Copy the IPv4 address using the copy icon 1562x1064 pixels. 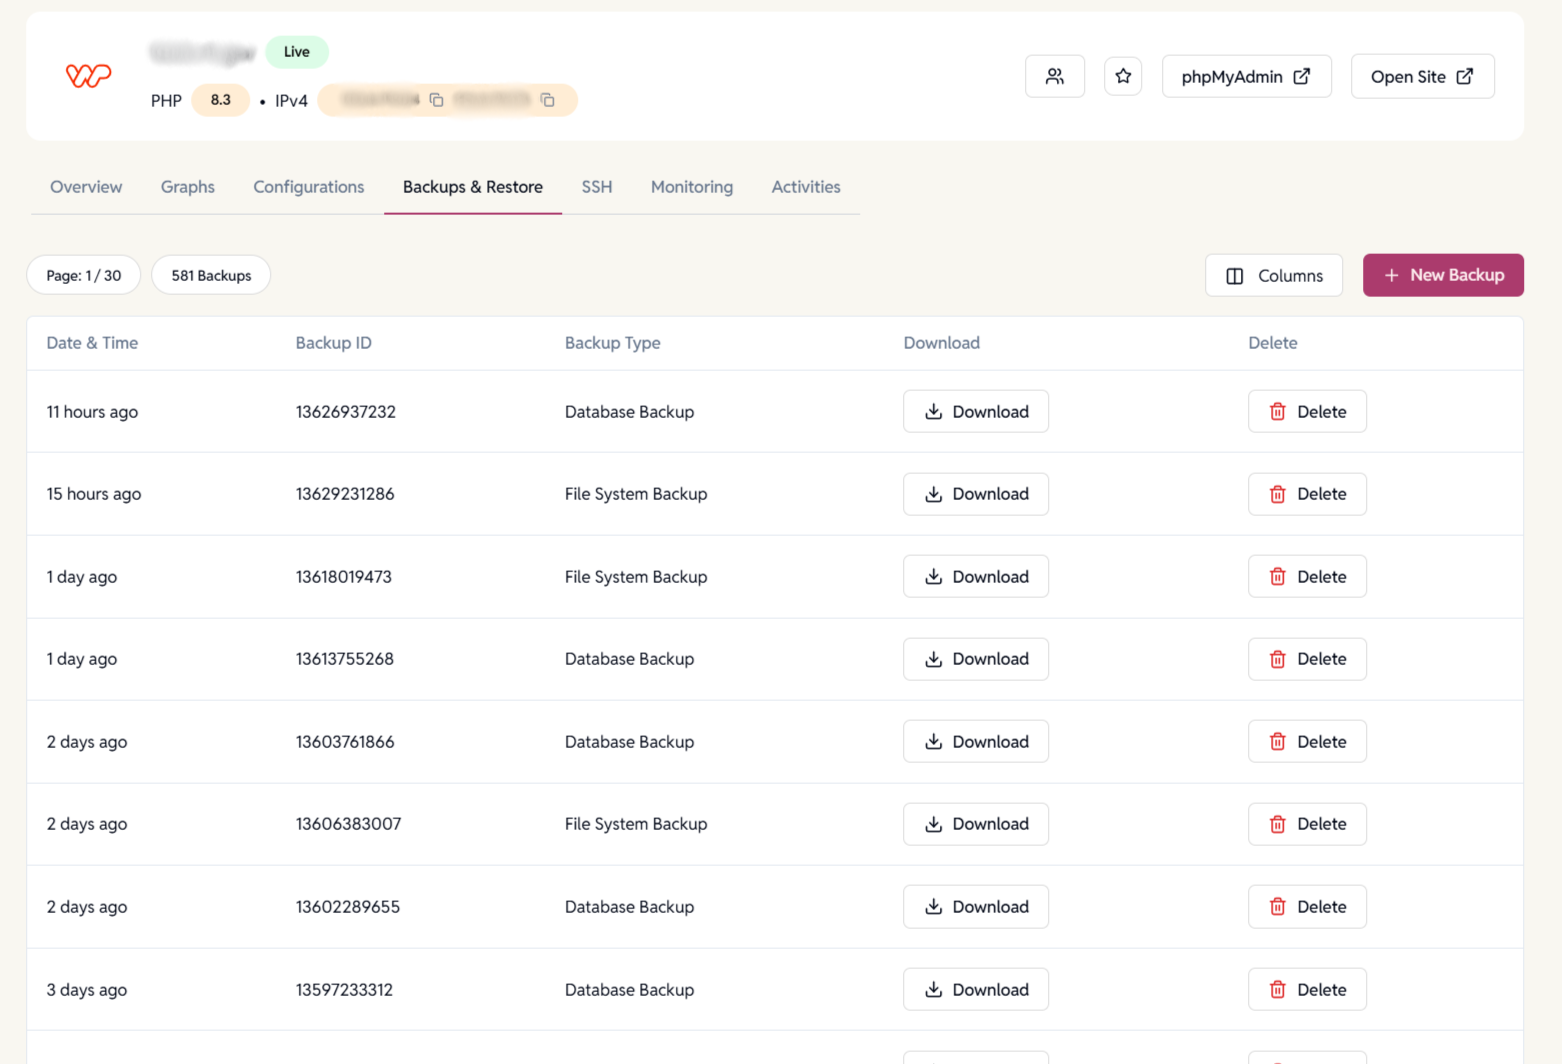tap(436, 100)
